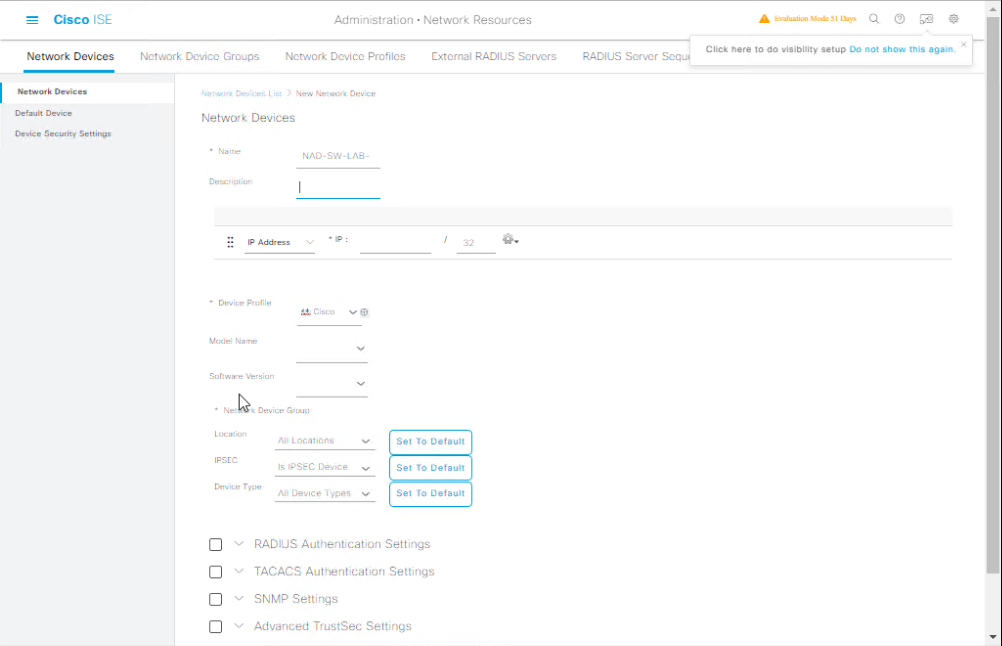The height and width of the screenshot is (646, 1002).
Task: Click Set To Default for Location
Action: (x=430, y=442)
